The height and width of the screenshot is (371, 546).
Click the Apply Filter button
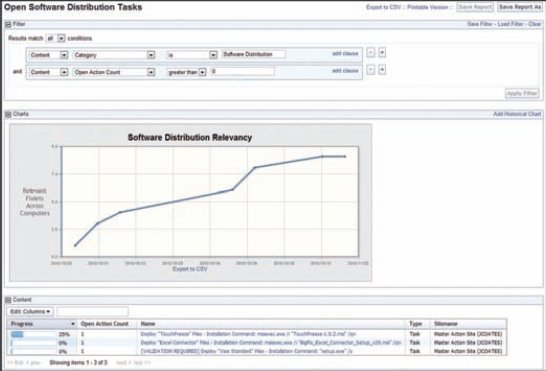point(522,93)
